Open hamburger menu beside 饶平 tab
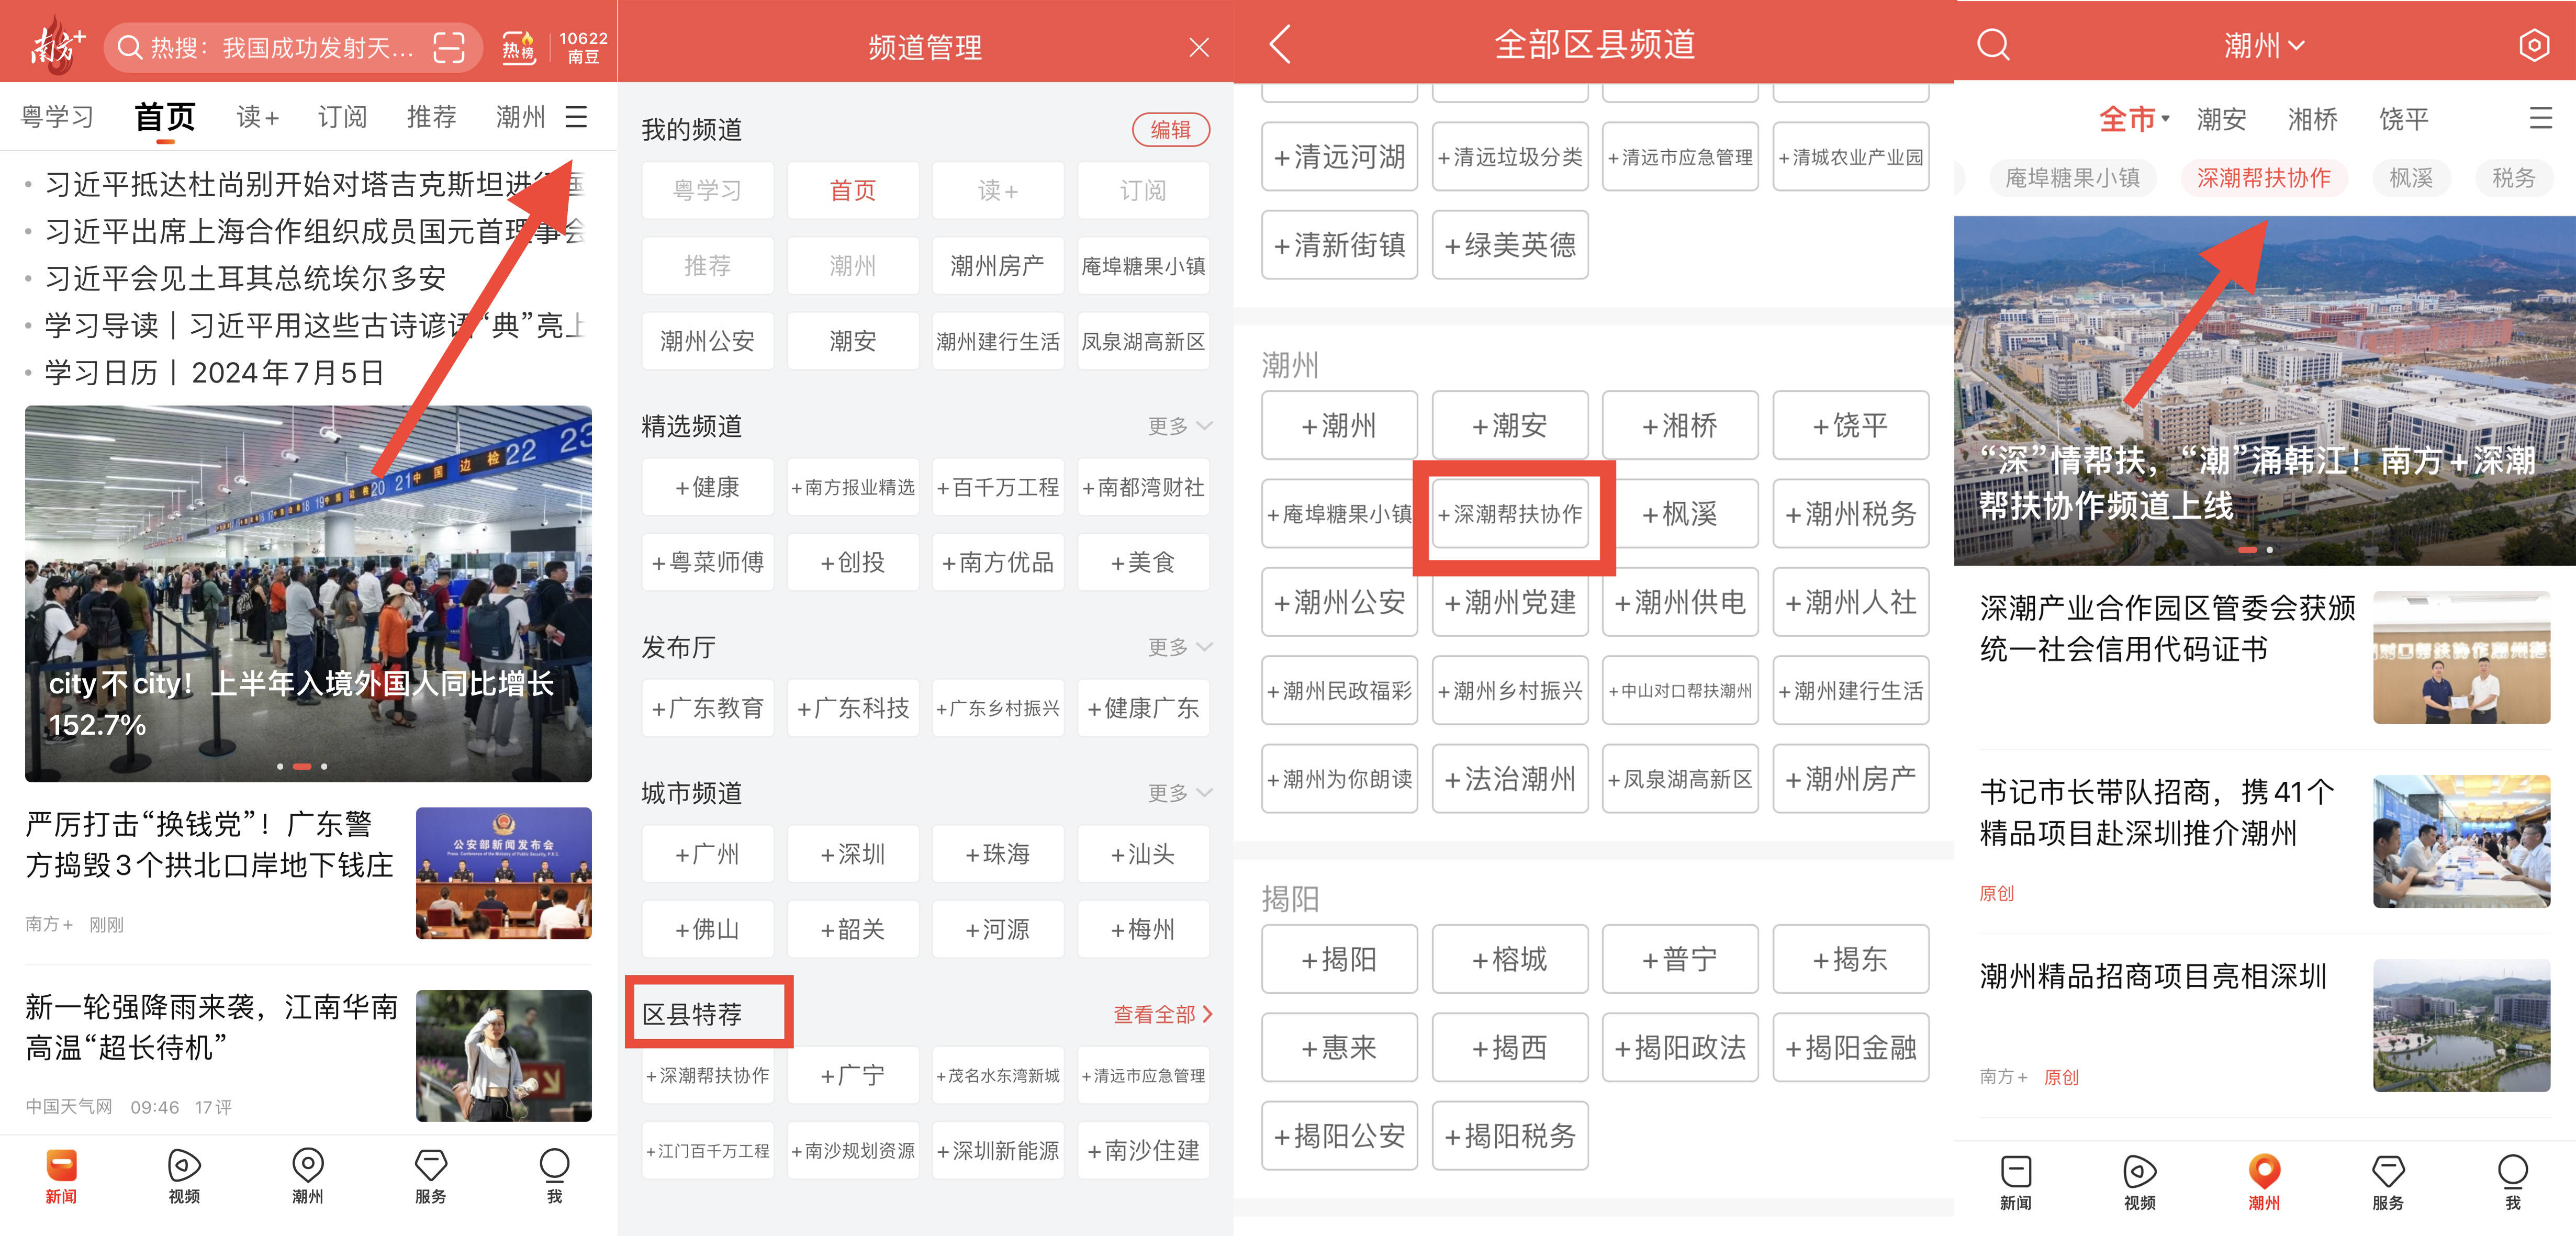This screenshot has width=2576, height=1236. [x=2540, y=119]
